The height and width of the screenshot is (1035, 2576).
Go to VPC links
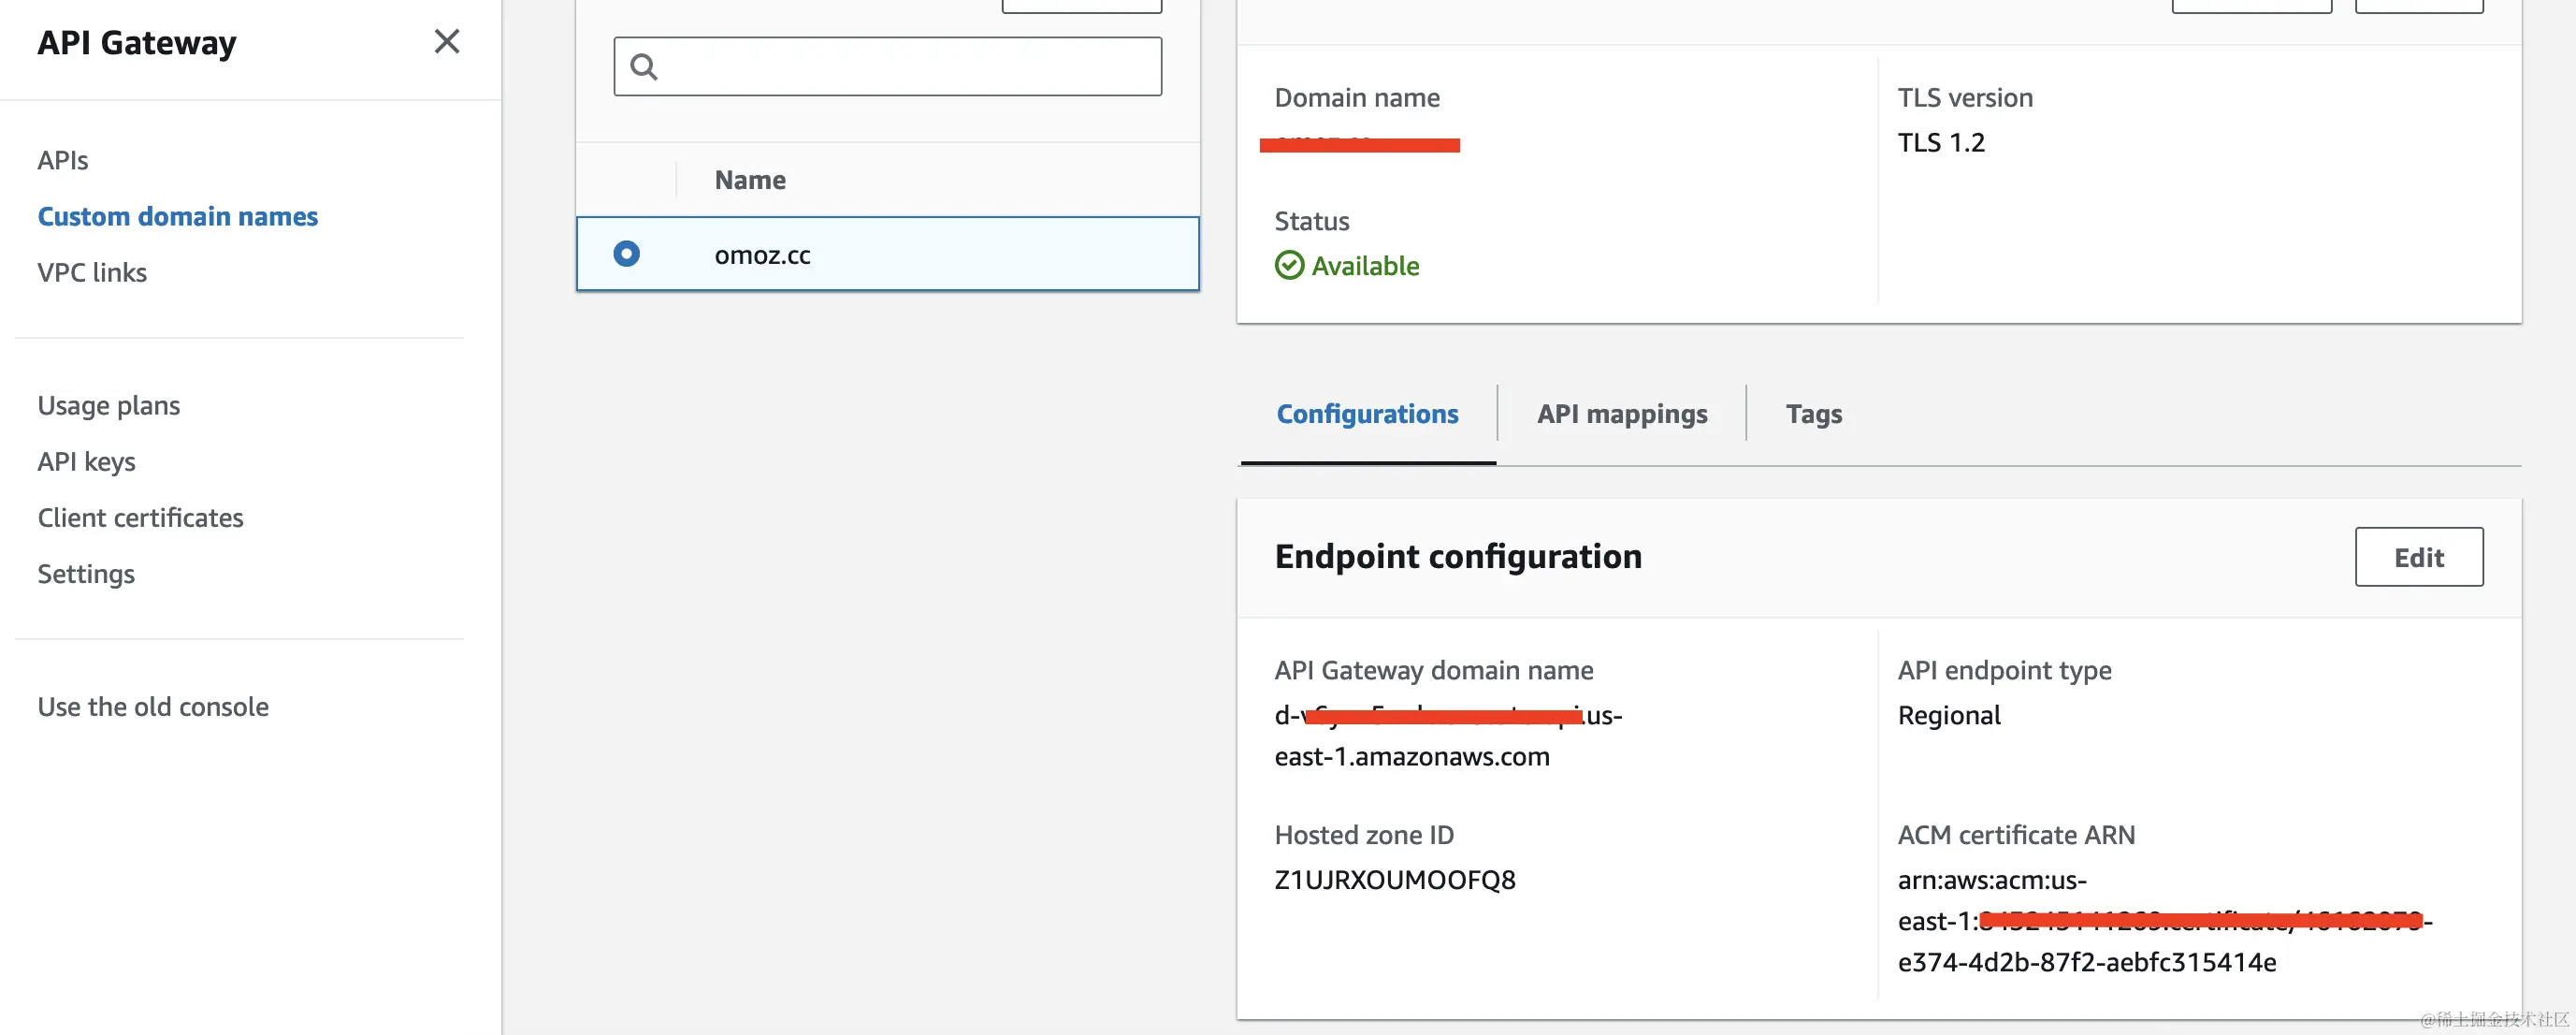[92, 272]
